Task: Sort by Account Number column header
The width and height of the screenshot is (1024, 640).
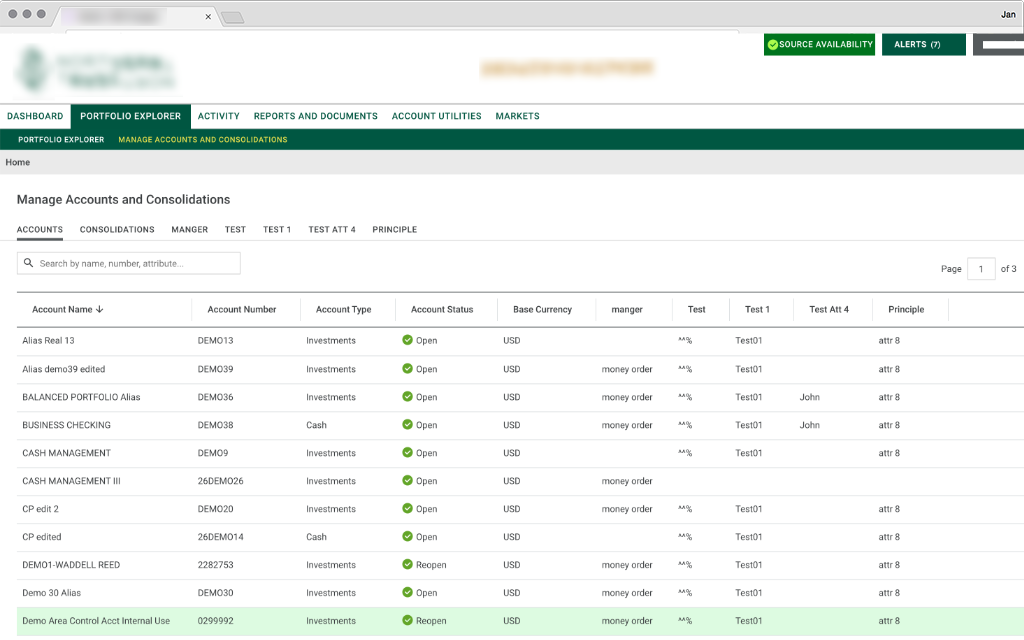Action: (242, 310)
